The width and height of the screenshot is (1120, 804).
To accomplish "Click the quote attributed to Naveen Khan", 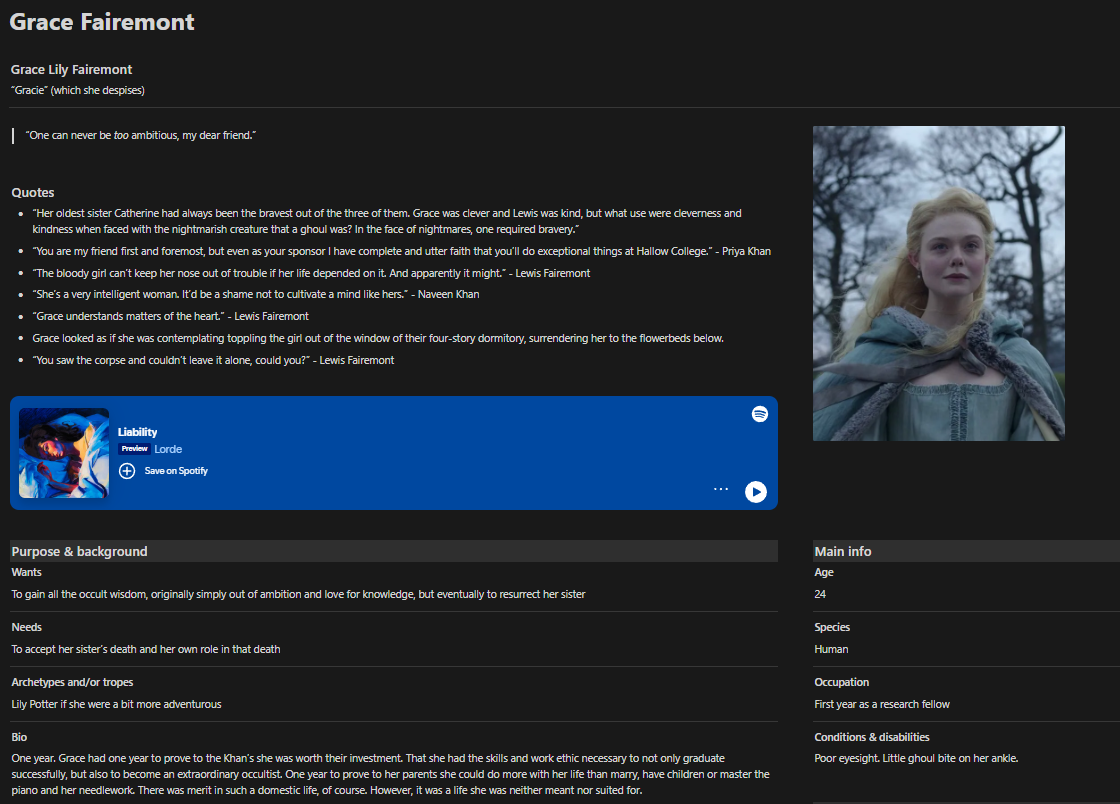I will [x=256, y=294].
